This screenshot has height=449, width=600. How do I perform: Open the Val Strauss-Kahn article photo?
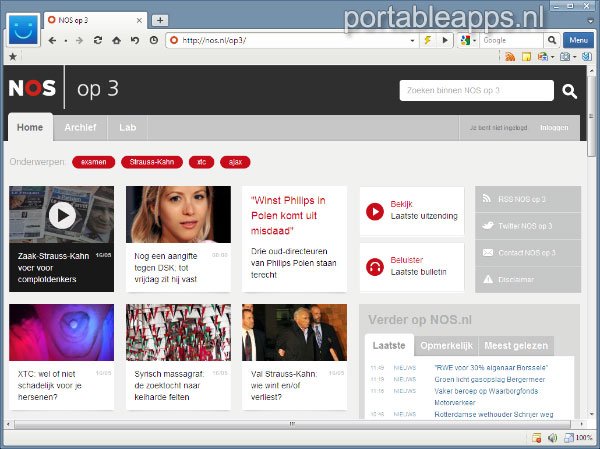point(294,332)
